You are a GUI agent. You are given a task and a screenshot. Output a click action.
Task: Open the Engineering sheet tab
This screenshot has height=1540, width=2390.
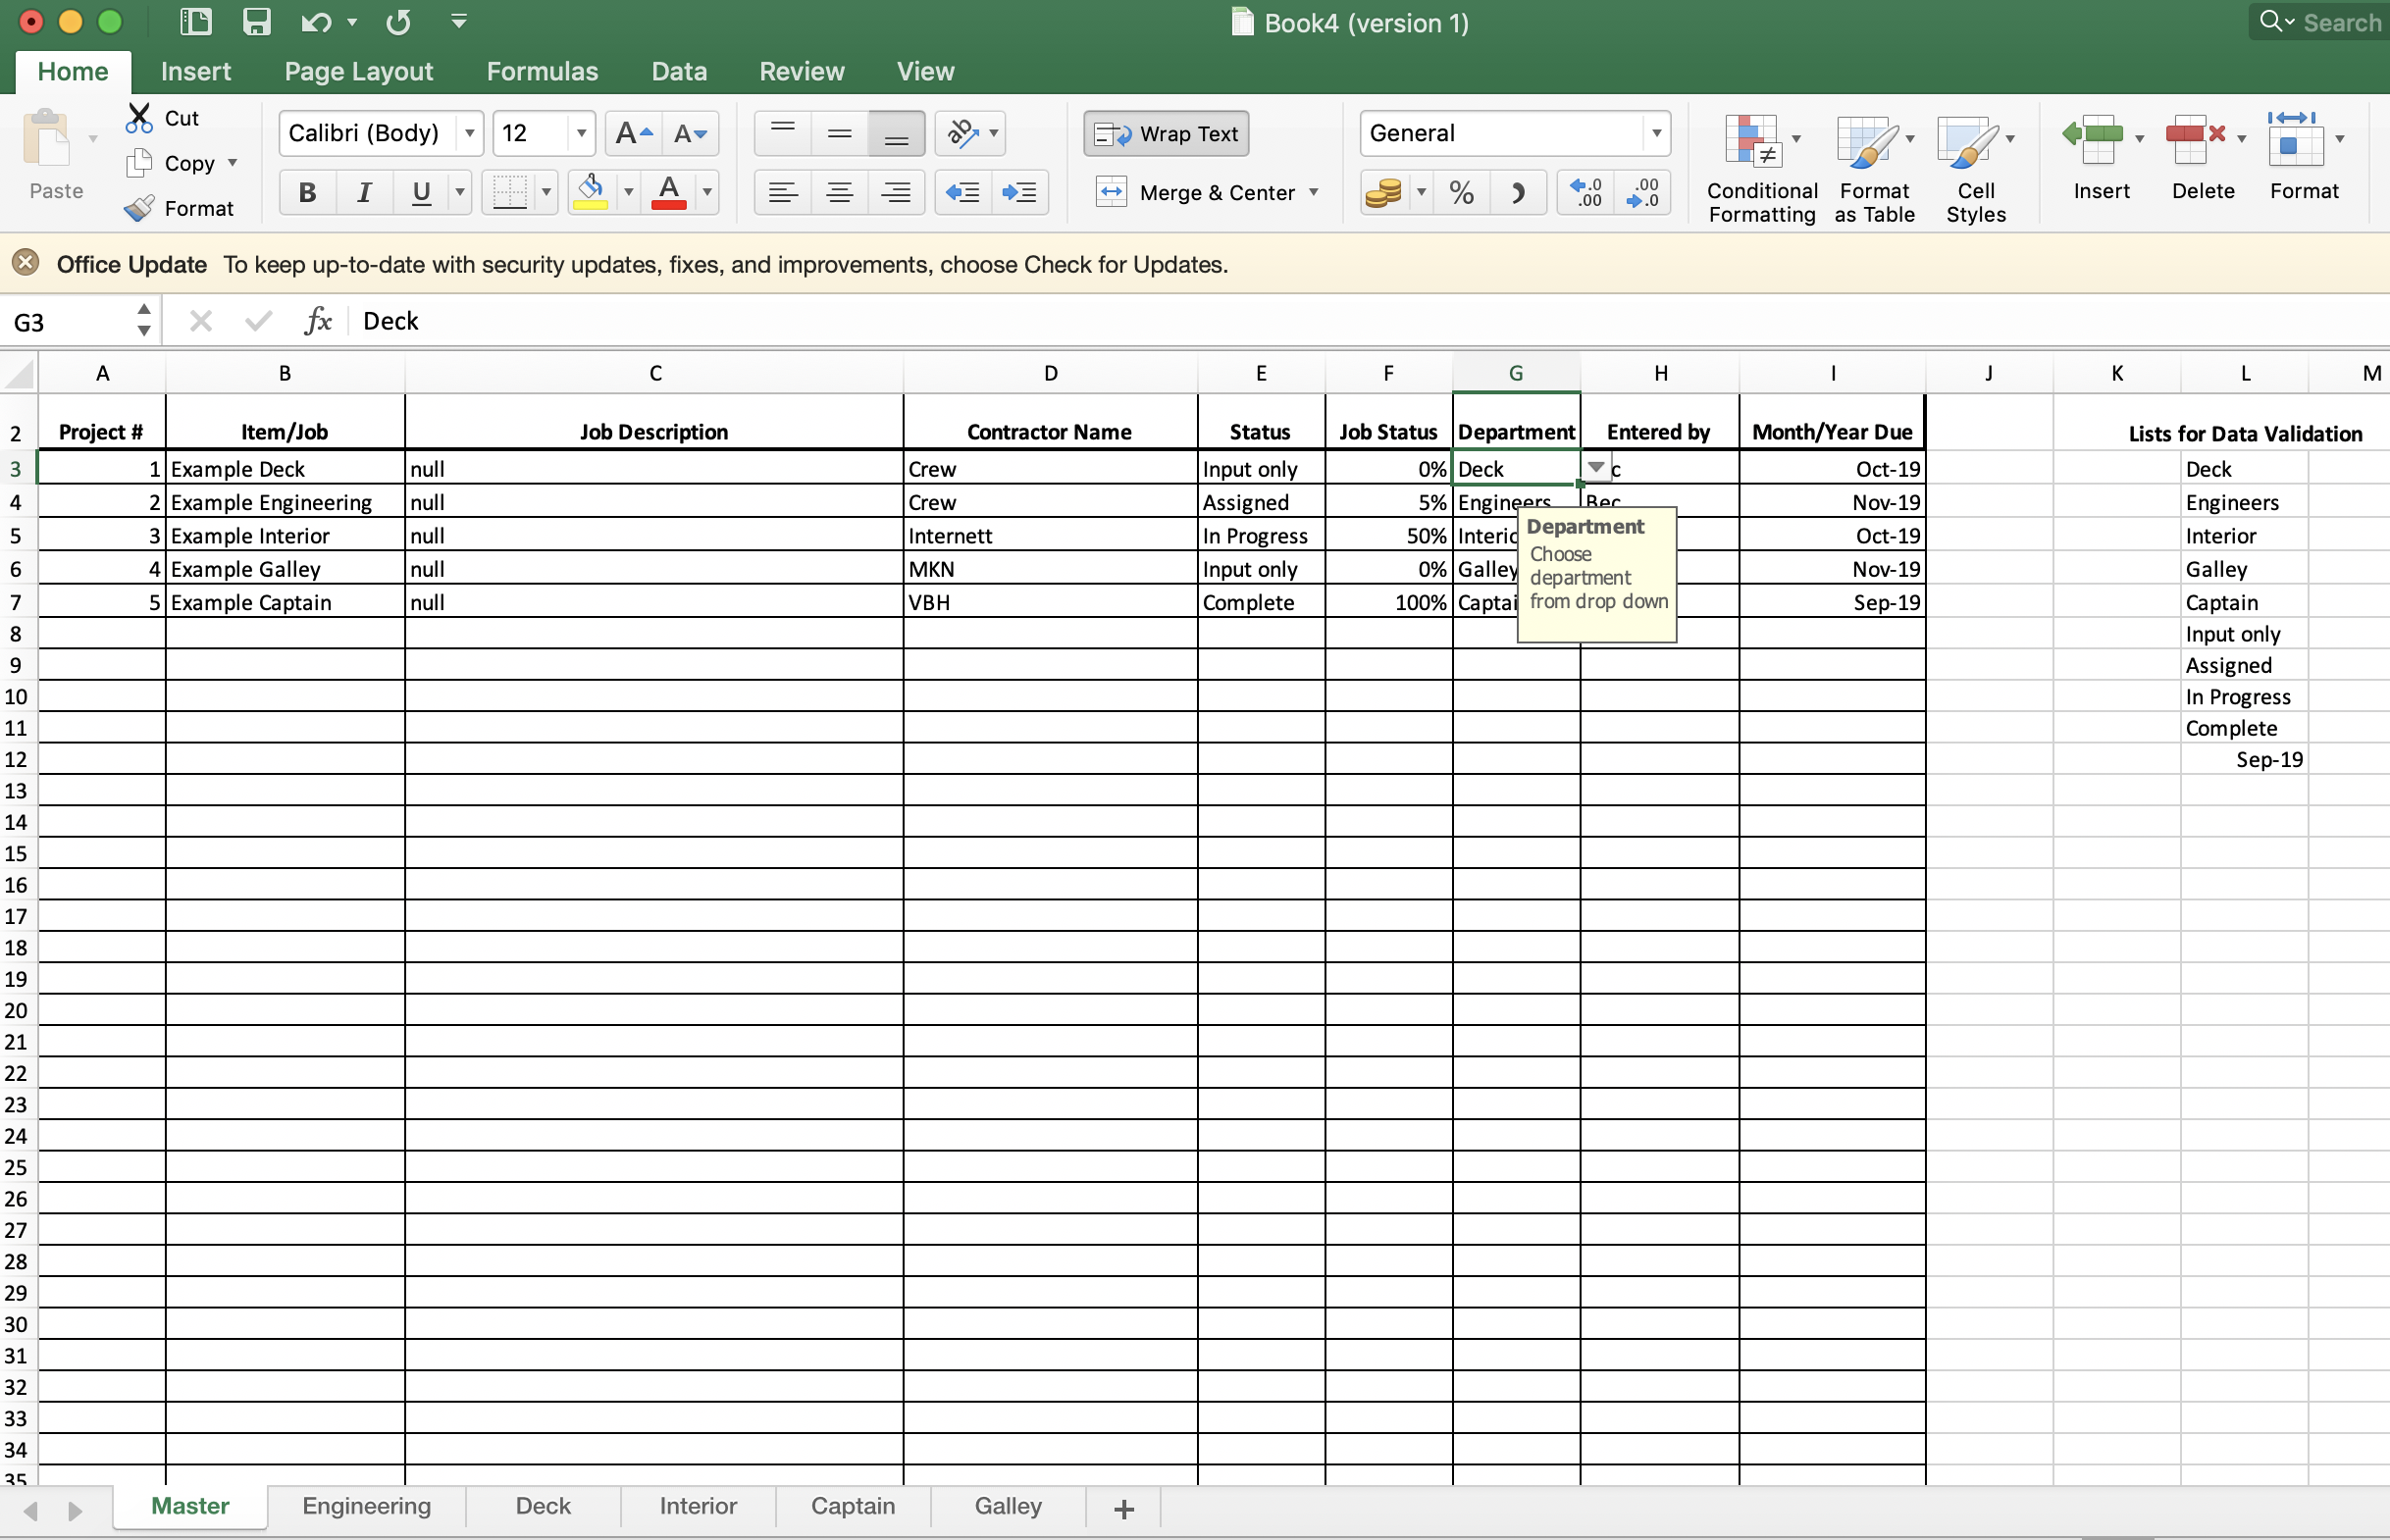(366, 1506)
